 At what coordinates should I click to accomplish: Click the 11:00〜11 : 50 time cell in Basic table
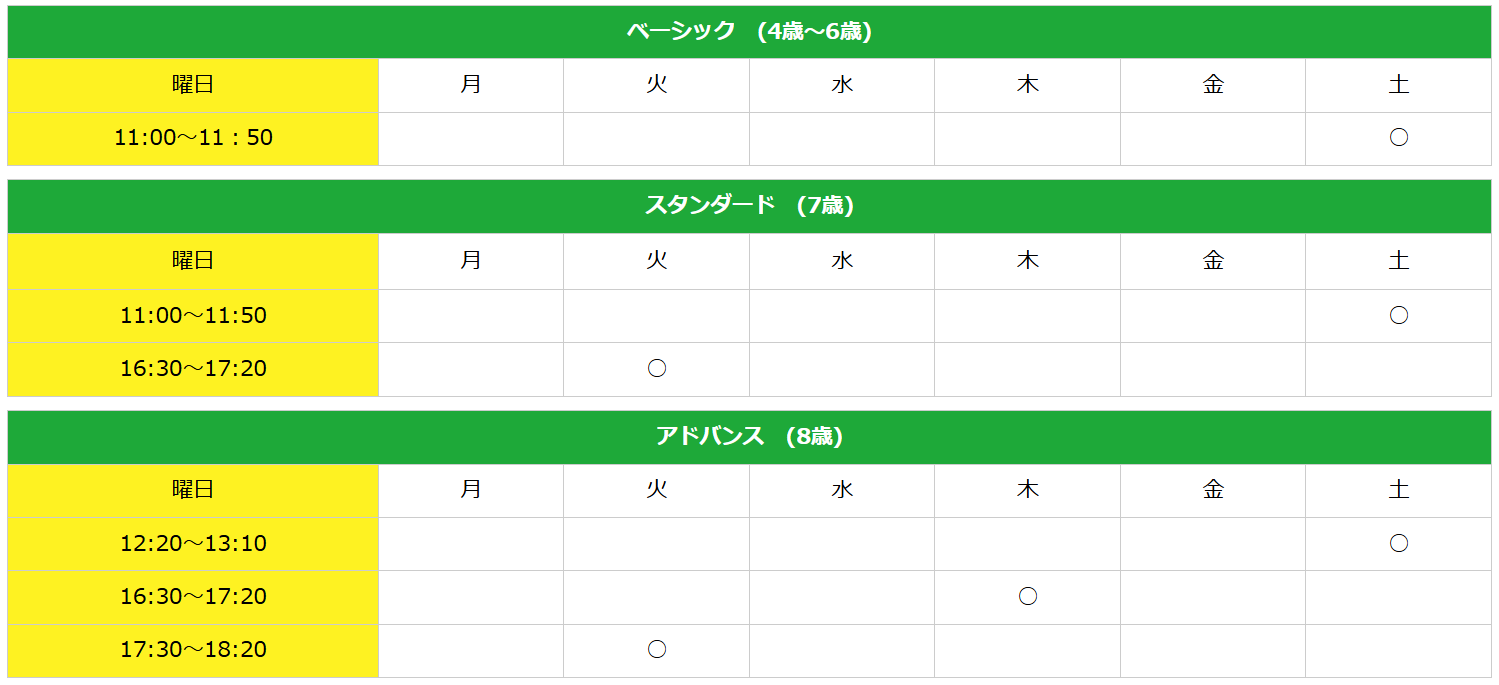coord(193,138)
